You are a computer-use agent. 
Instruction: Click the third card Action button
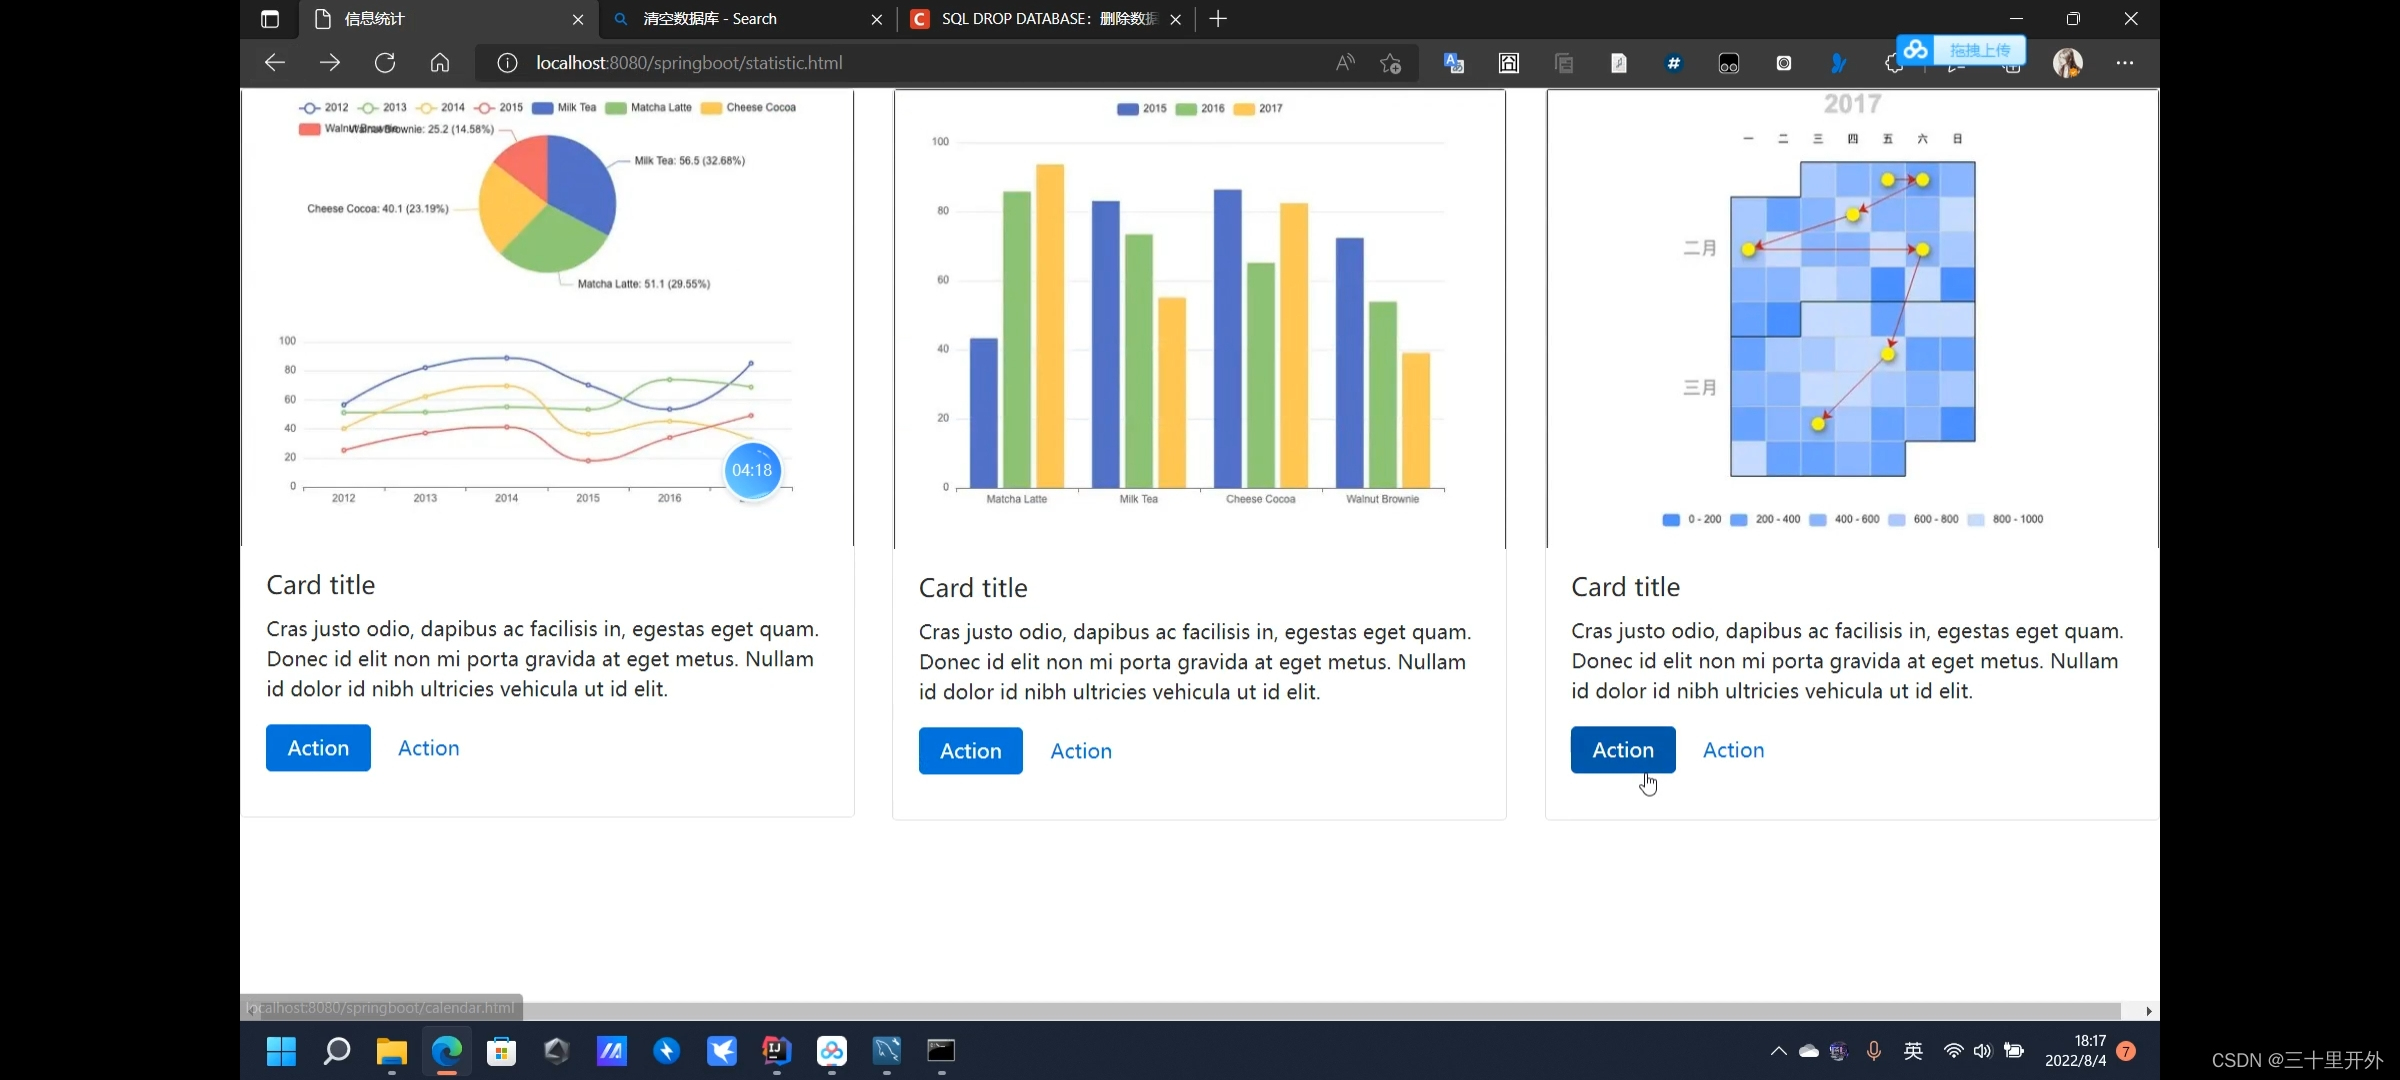[x=1622, y=750]
